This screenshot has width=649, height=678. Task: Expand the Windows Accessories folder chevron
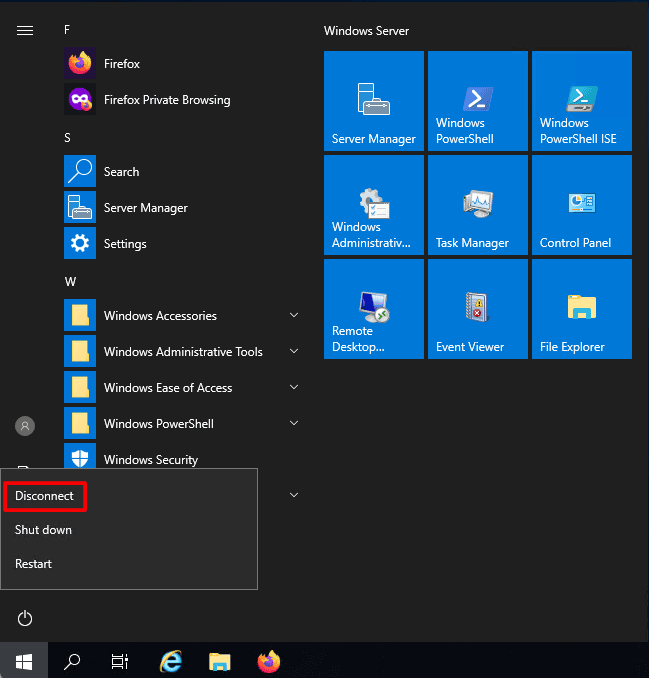click(294, 315)
